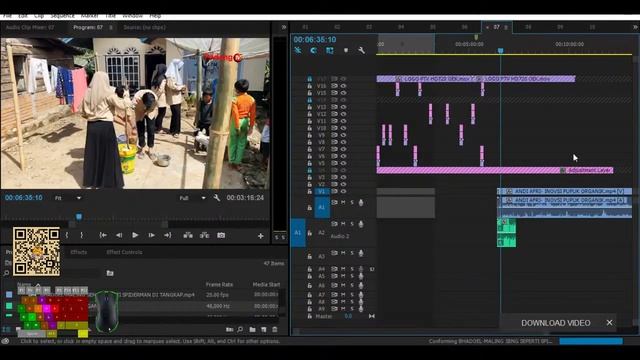Toggle sync lock on track V9
The height and width of the screenshot is (360, 640).
(x=334, y=135)
